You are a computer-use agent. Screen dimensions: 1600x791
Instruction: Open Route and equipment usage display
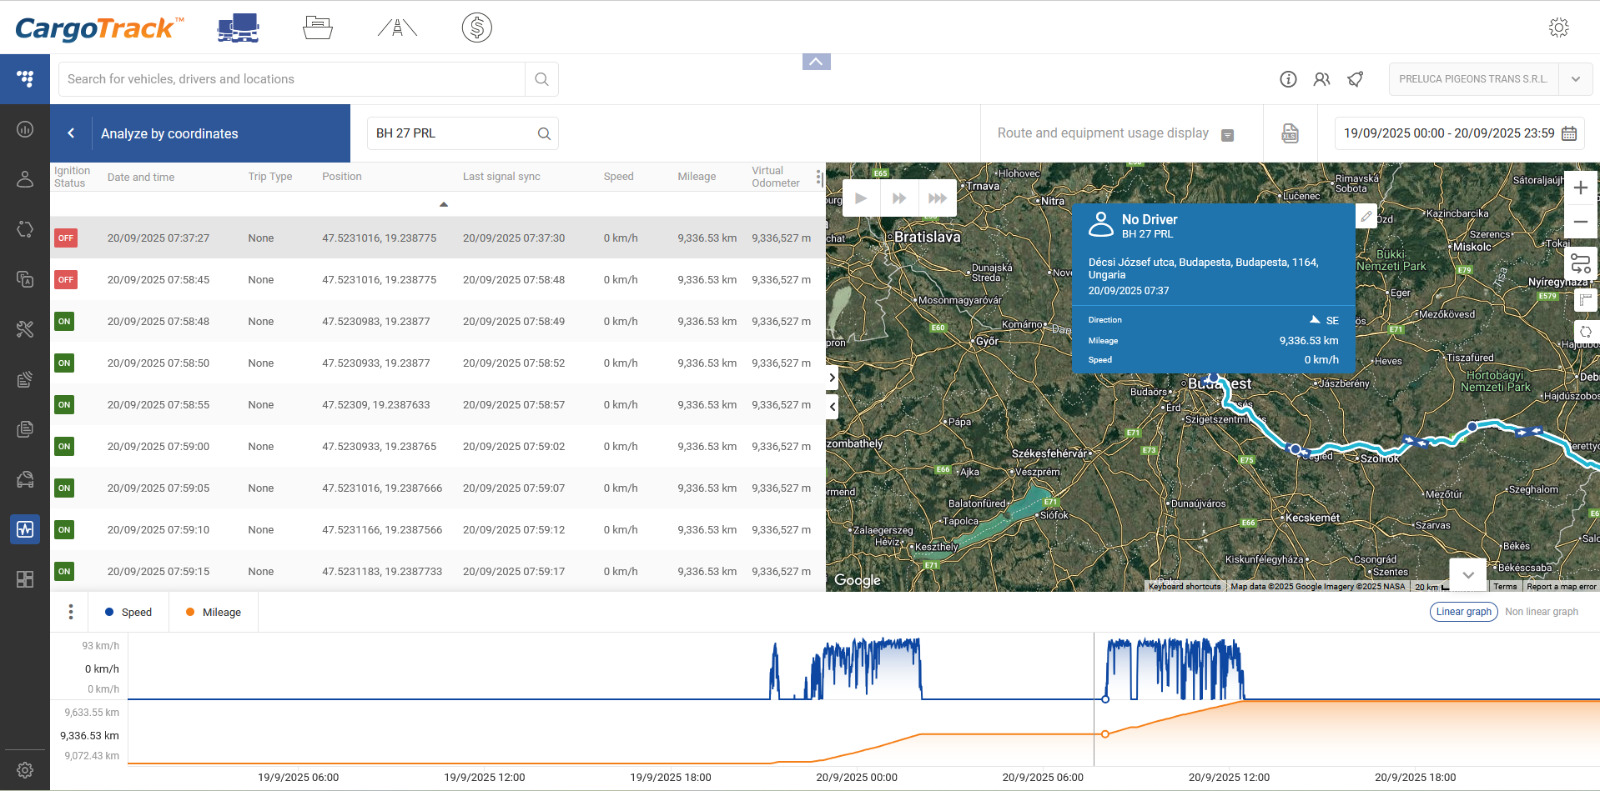coord(1114,133)
